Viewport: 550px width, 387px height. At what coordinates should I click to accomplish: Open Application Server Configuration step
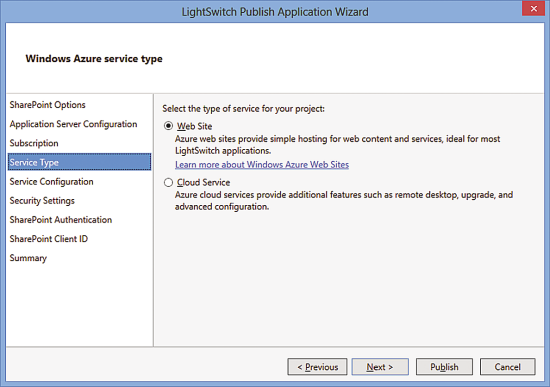[x=73, y=124]
